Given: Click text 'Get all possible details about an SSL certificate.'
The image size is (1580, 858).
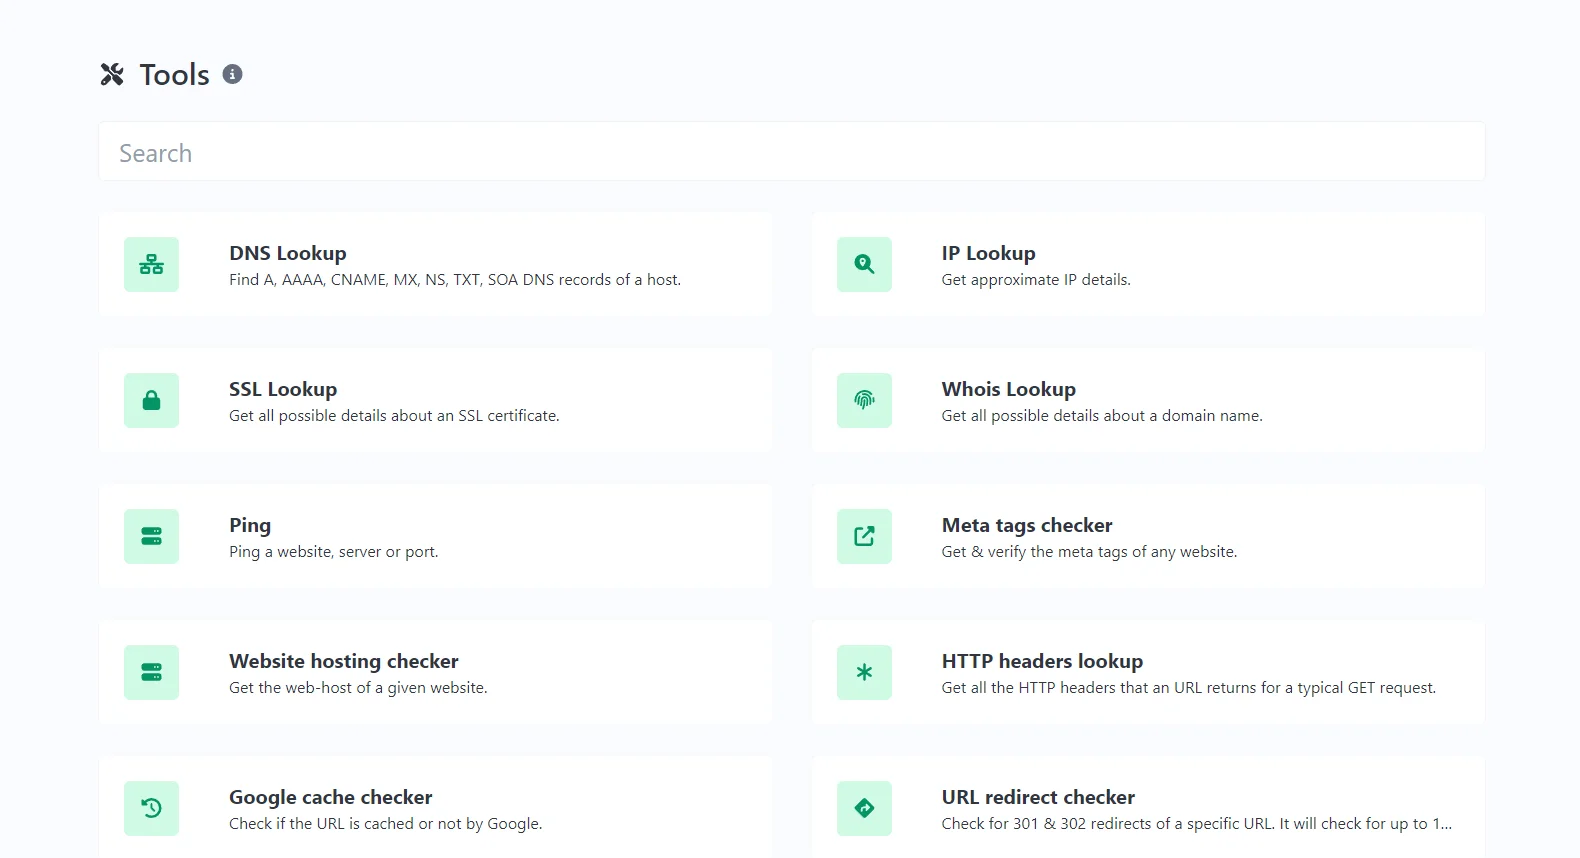Looking at the screenshot, I should point(394,416).
